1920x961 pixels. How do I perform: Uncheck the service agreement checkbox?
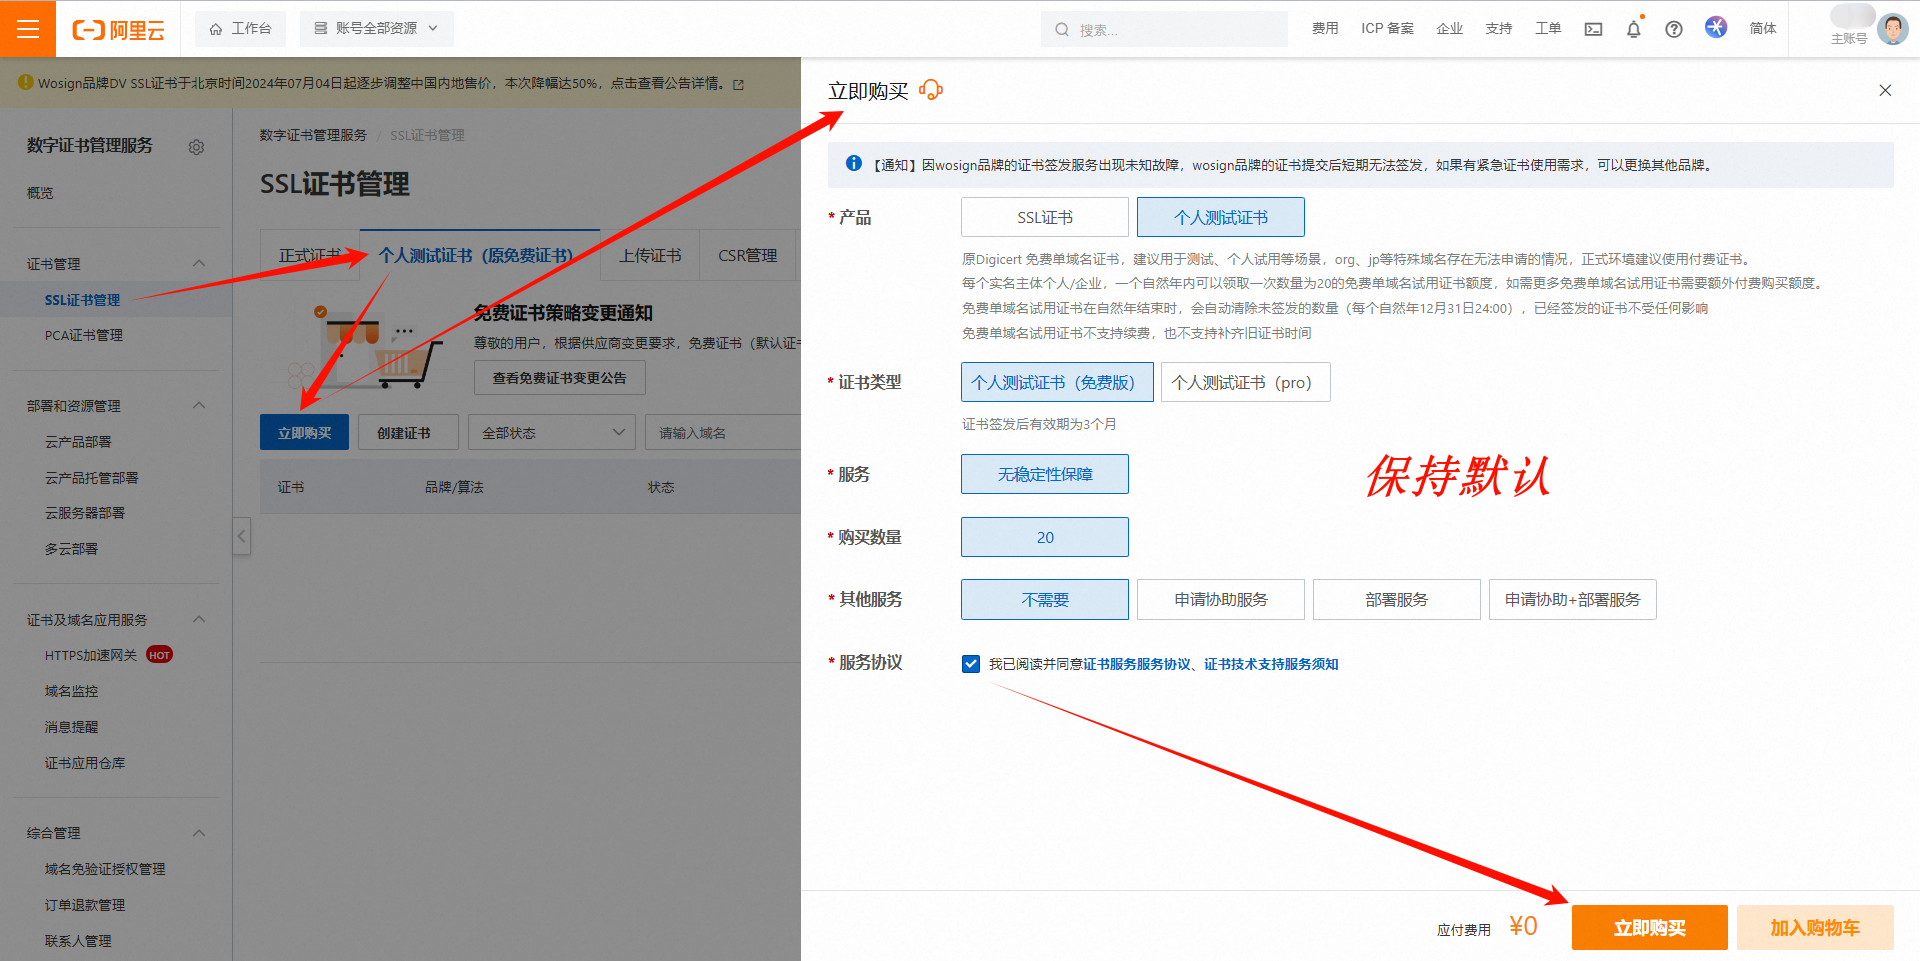(x=970, y=663)
